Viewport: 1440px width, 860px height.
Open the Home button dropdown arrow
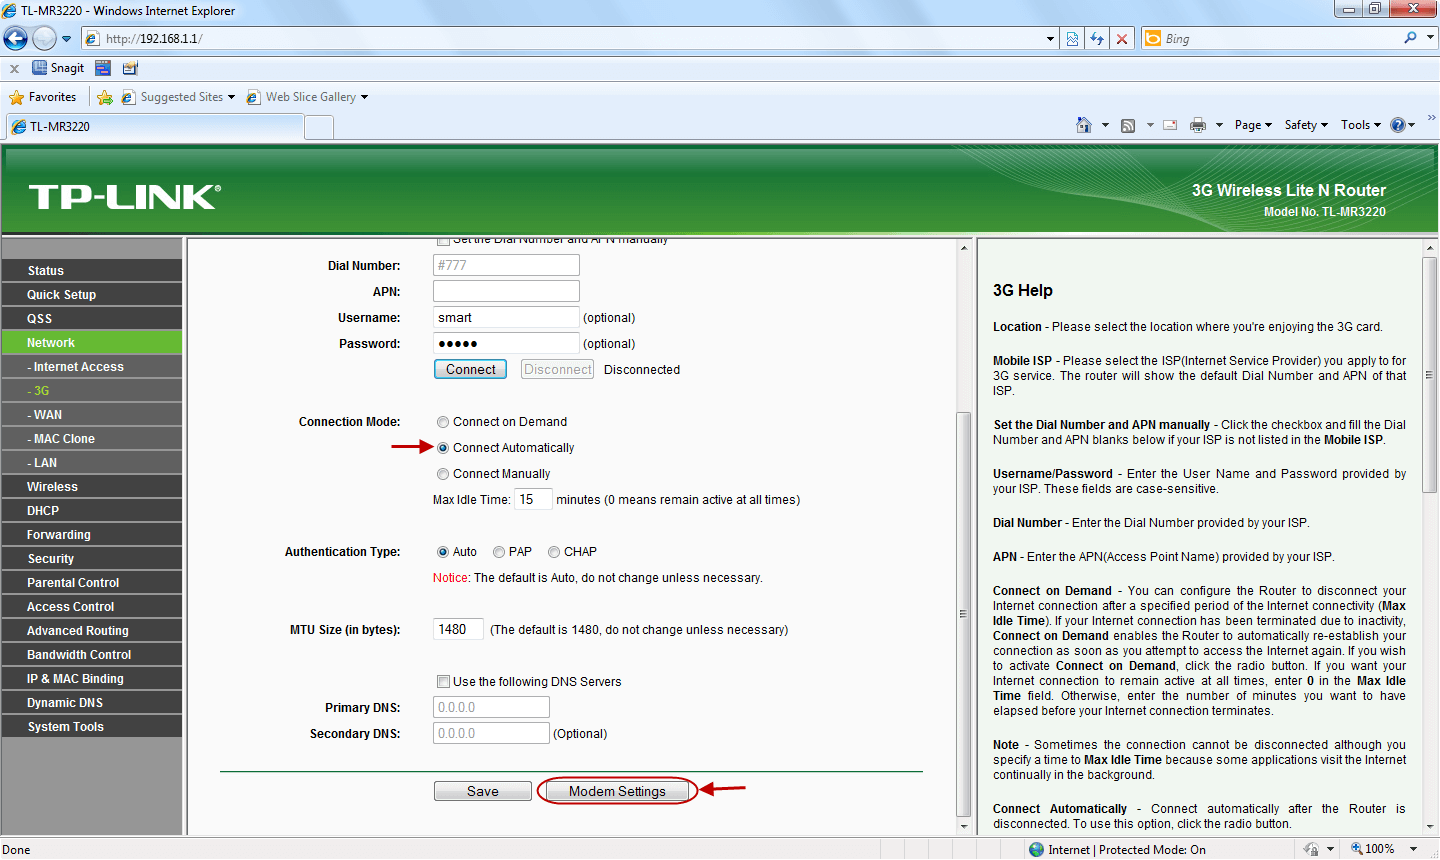click(x=1105, y=125)
